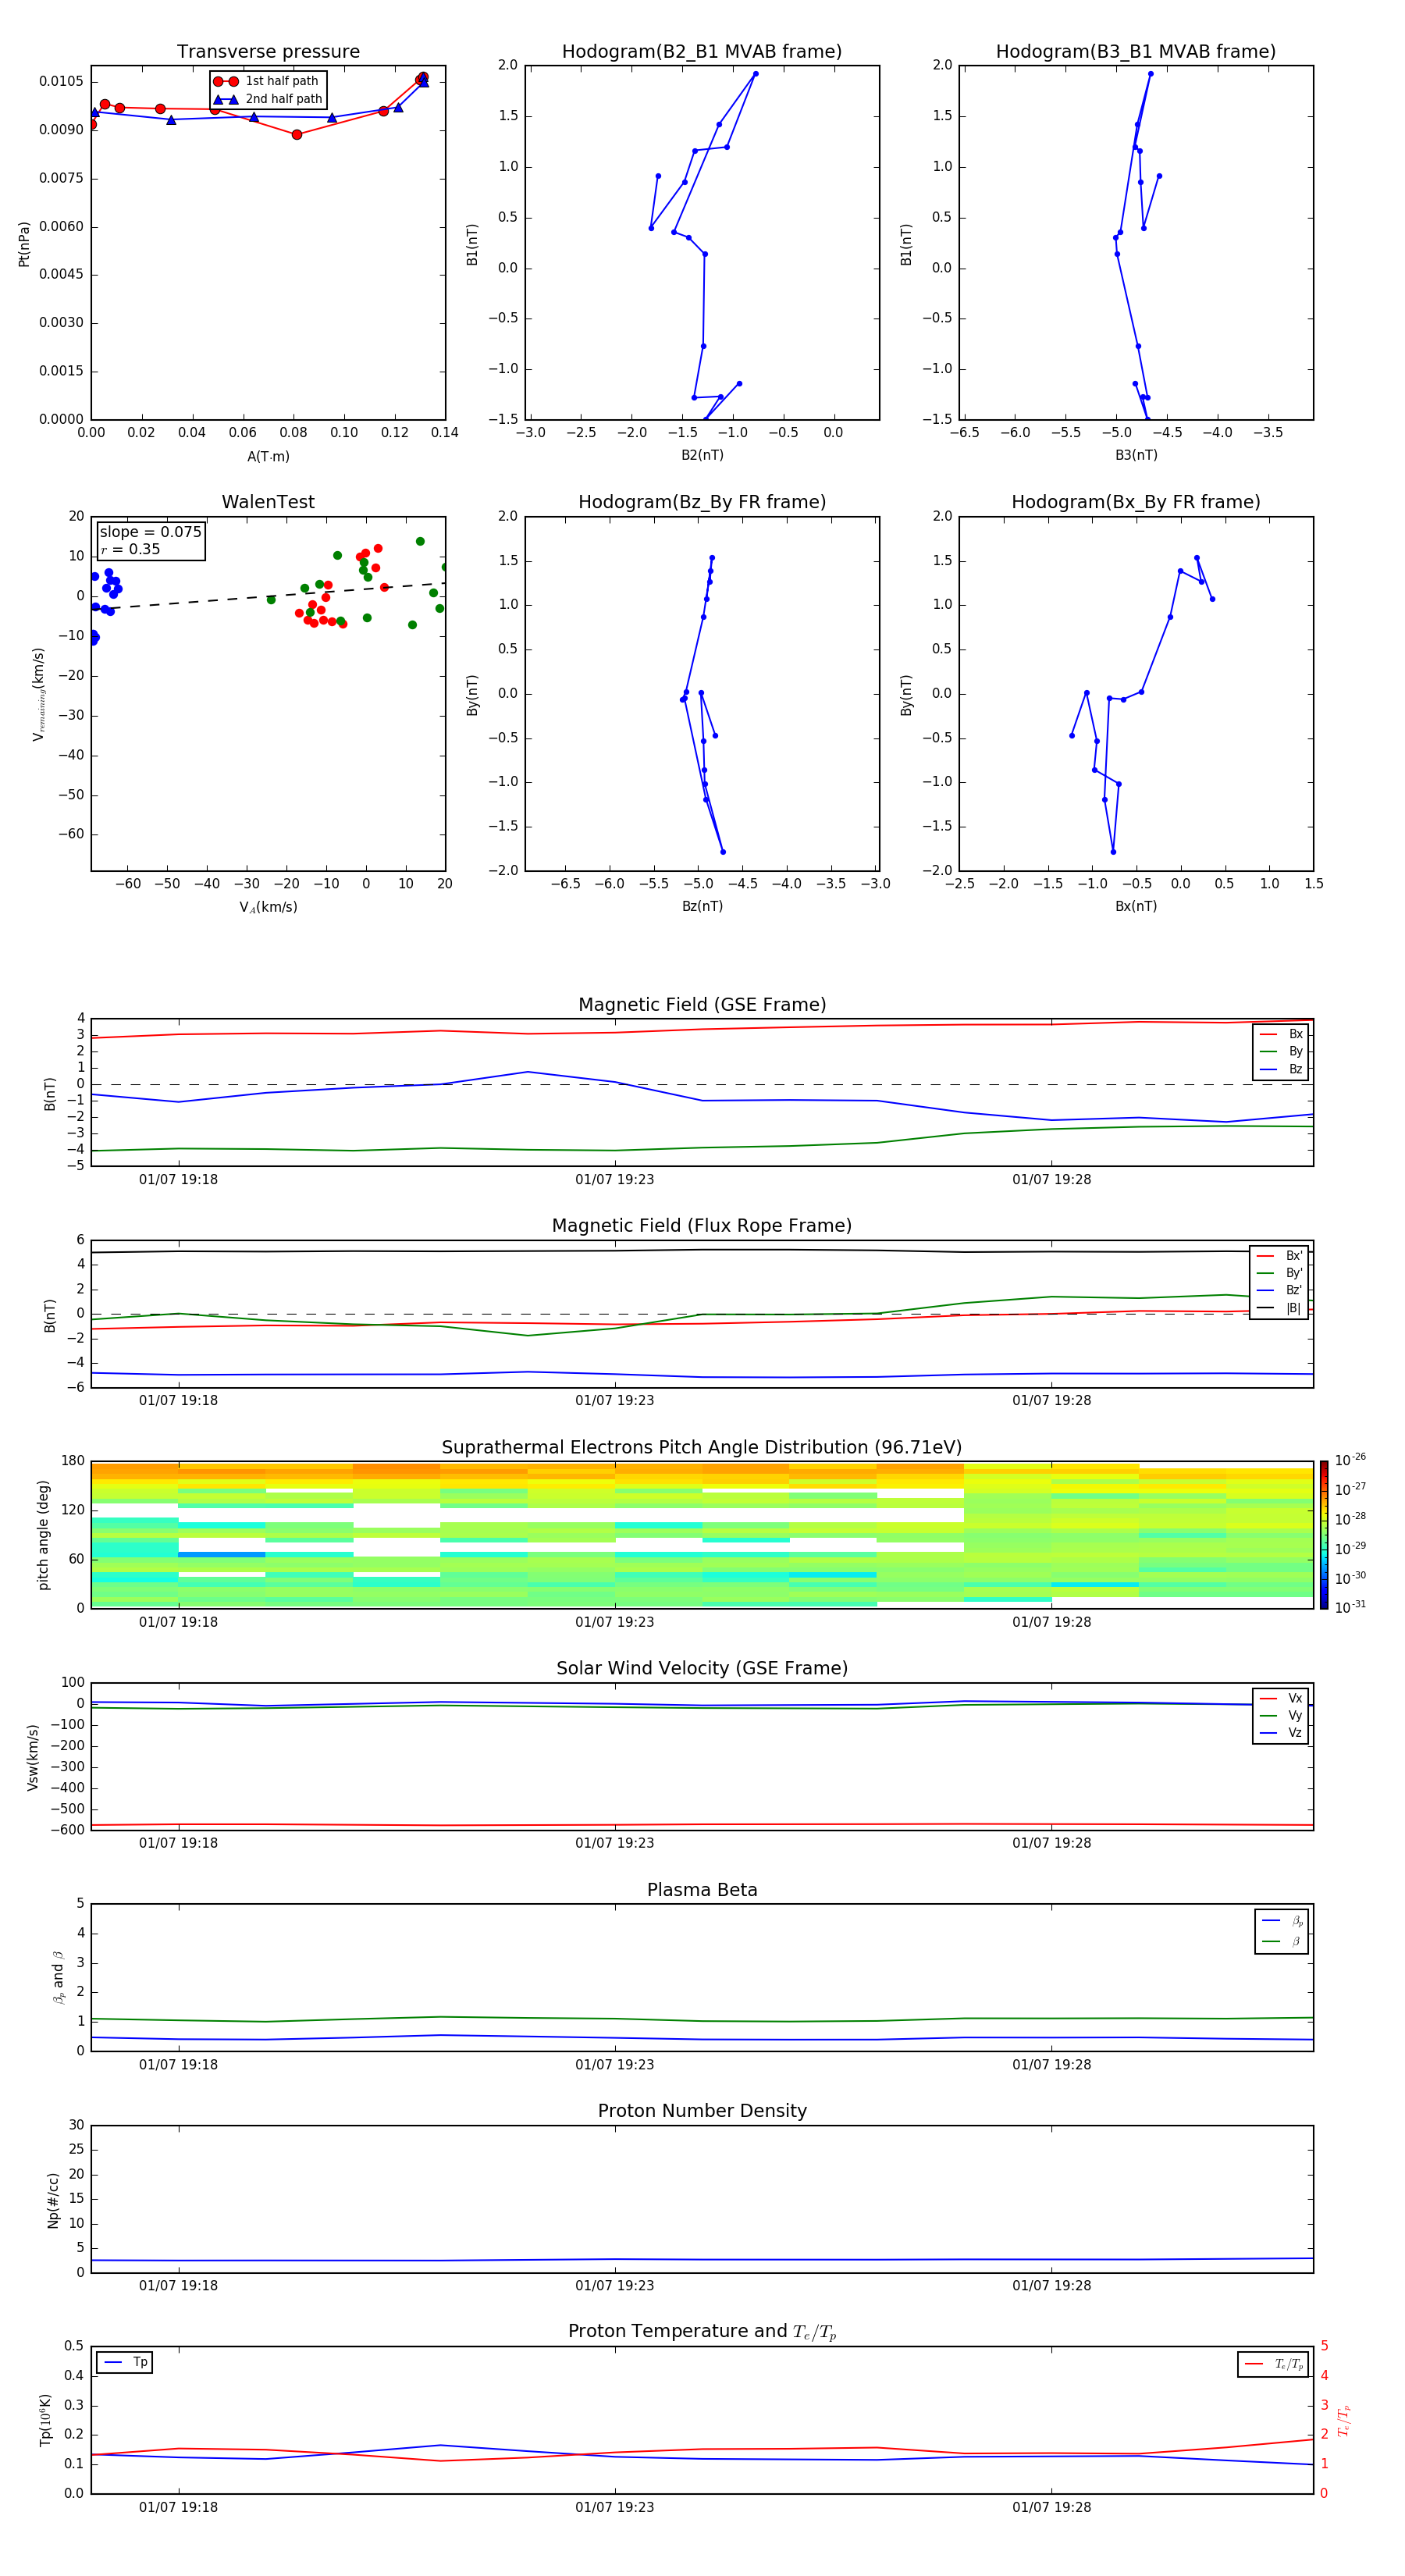Click 'r = 0.35' annotation text
The image size is (1405, 2576).
(x=131, y=549)
